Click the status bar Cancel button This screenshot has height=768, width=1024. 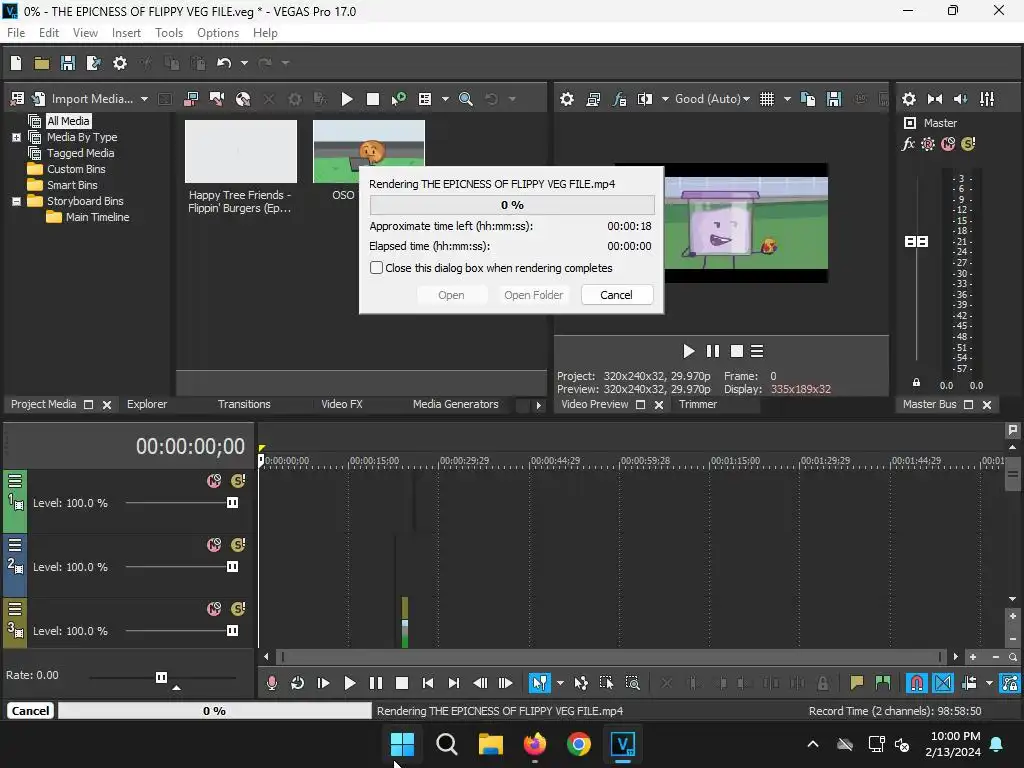30,711
